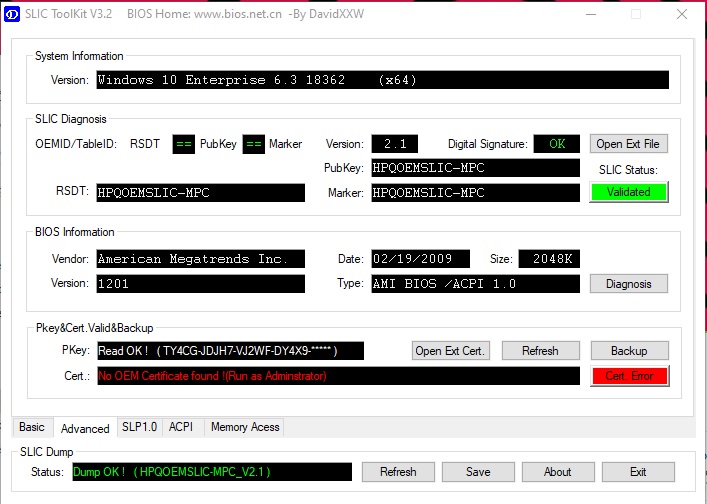Screen dimensions: 707x504
Task: Click the Backup button
Action: [x=629, y=351]
